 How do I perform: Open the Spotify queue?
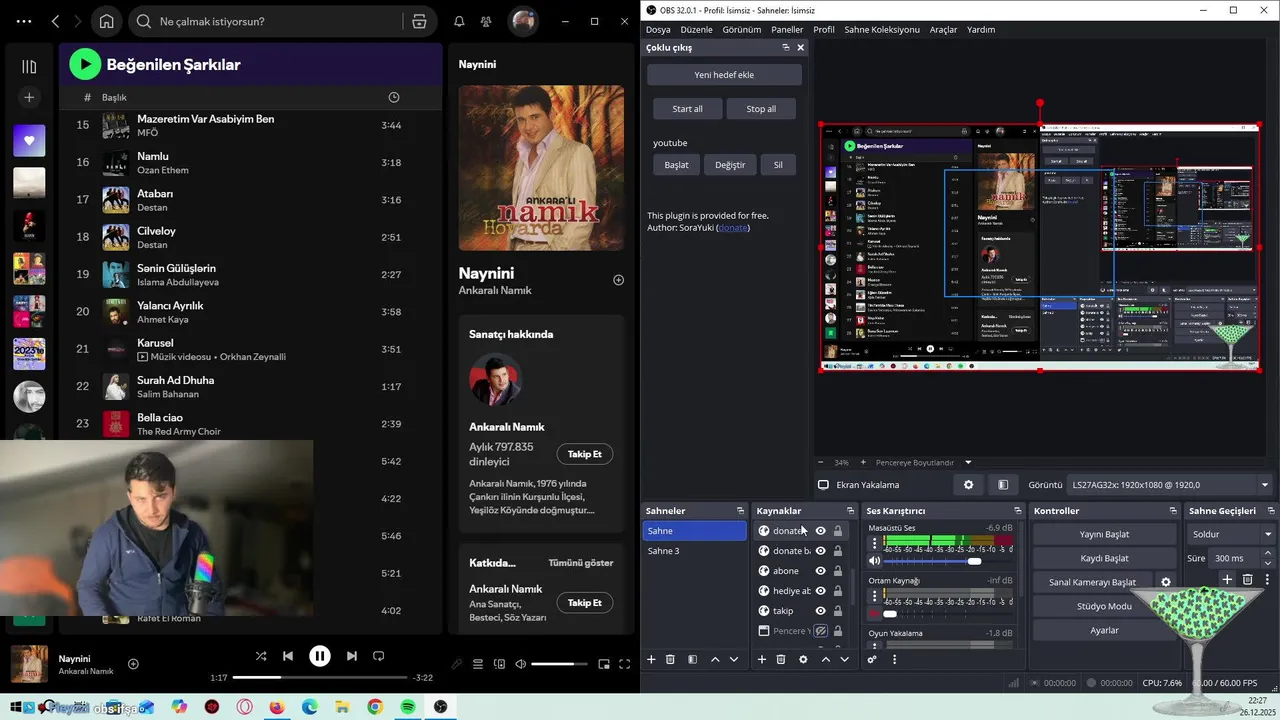pos(478,664)
